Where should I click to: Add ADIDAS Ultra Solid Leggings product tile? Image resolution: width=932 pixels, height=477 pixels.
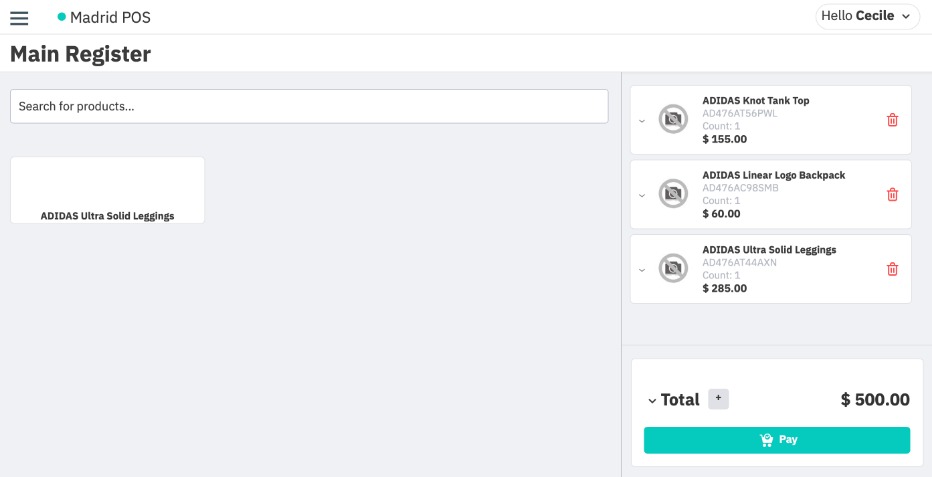107,190
